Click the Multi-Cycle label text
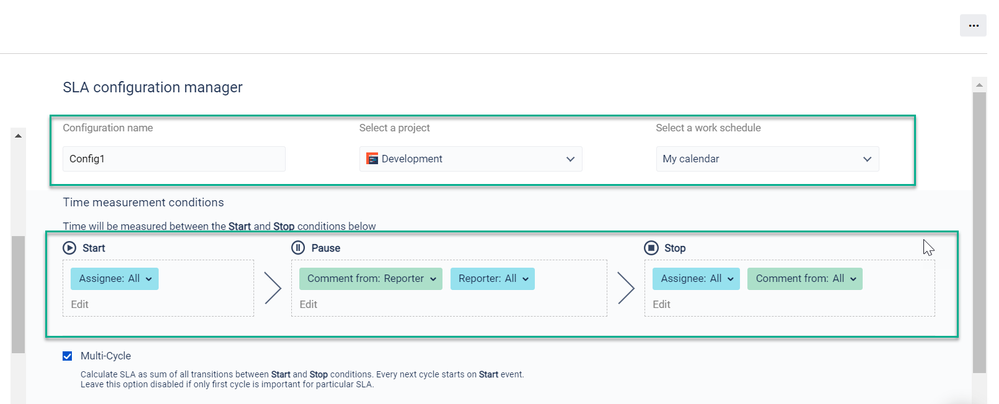This screenshot has height=404, width=999. [x=106, y=356]
